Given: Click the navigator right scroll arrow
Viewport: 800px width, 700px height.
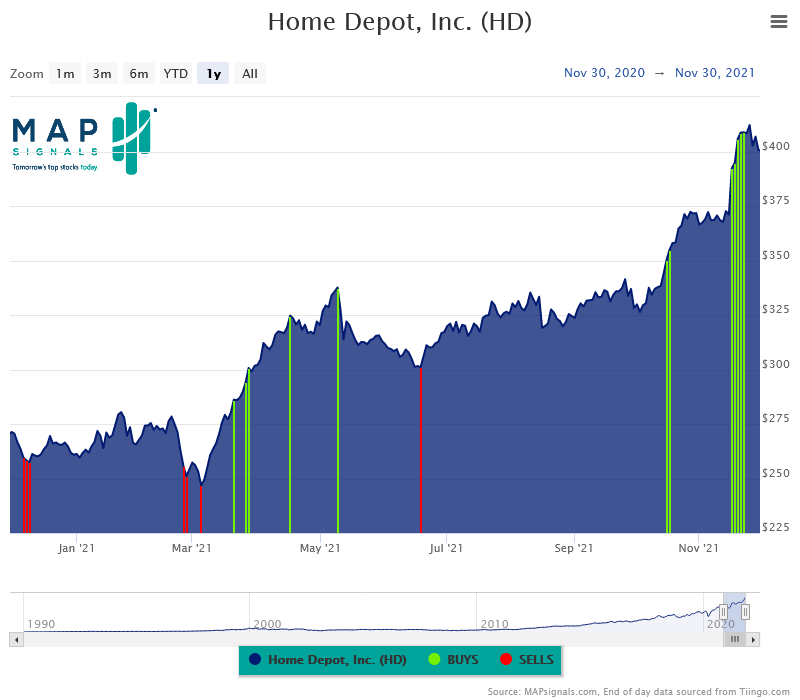Looking at the screenshot, I should pos(753,639).
